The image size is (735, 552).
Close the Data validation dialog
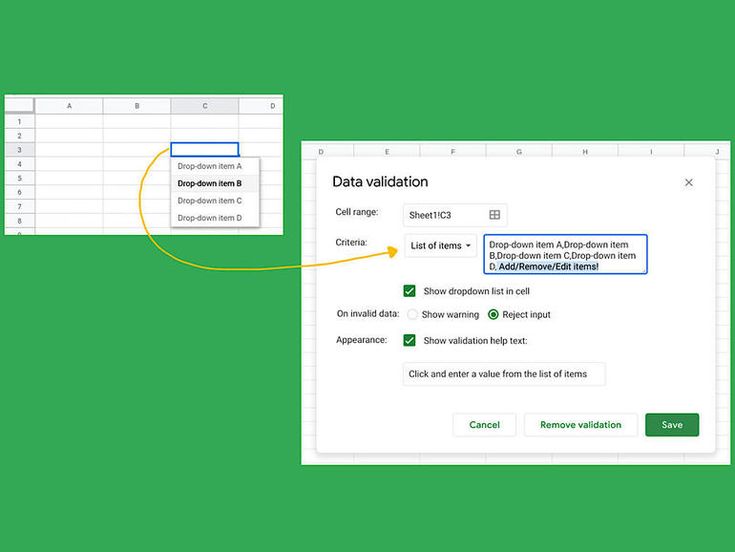pyautogui.click(x=689, y=182)
